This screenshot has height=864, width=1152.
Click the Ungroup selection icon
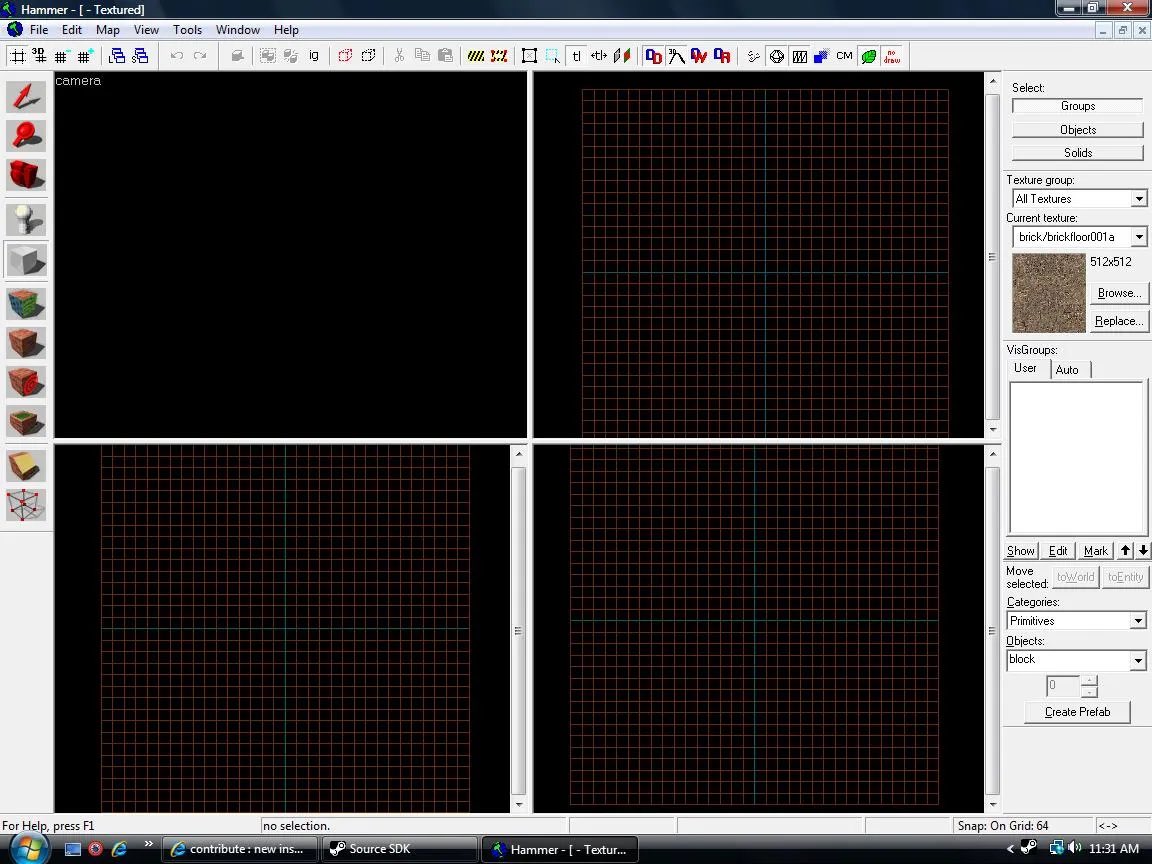[x=291, y=56]
